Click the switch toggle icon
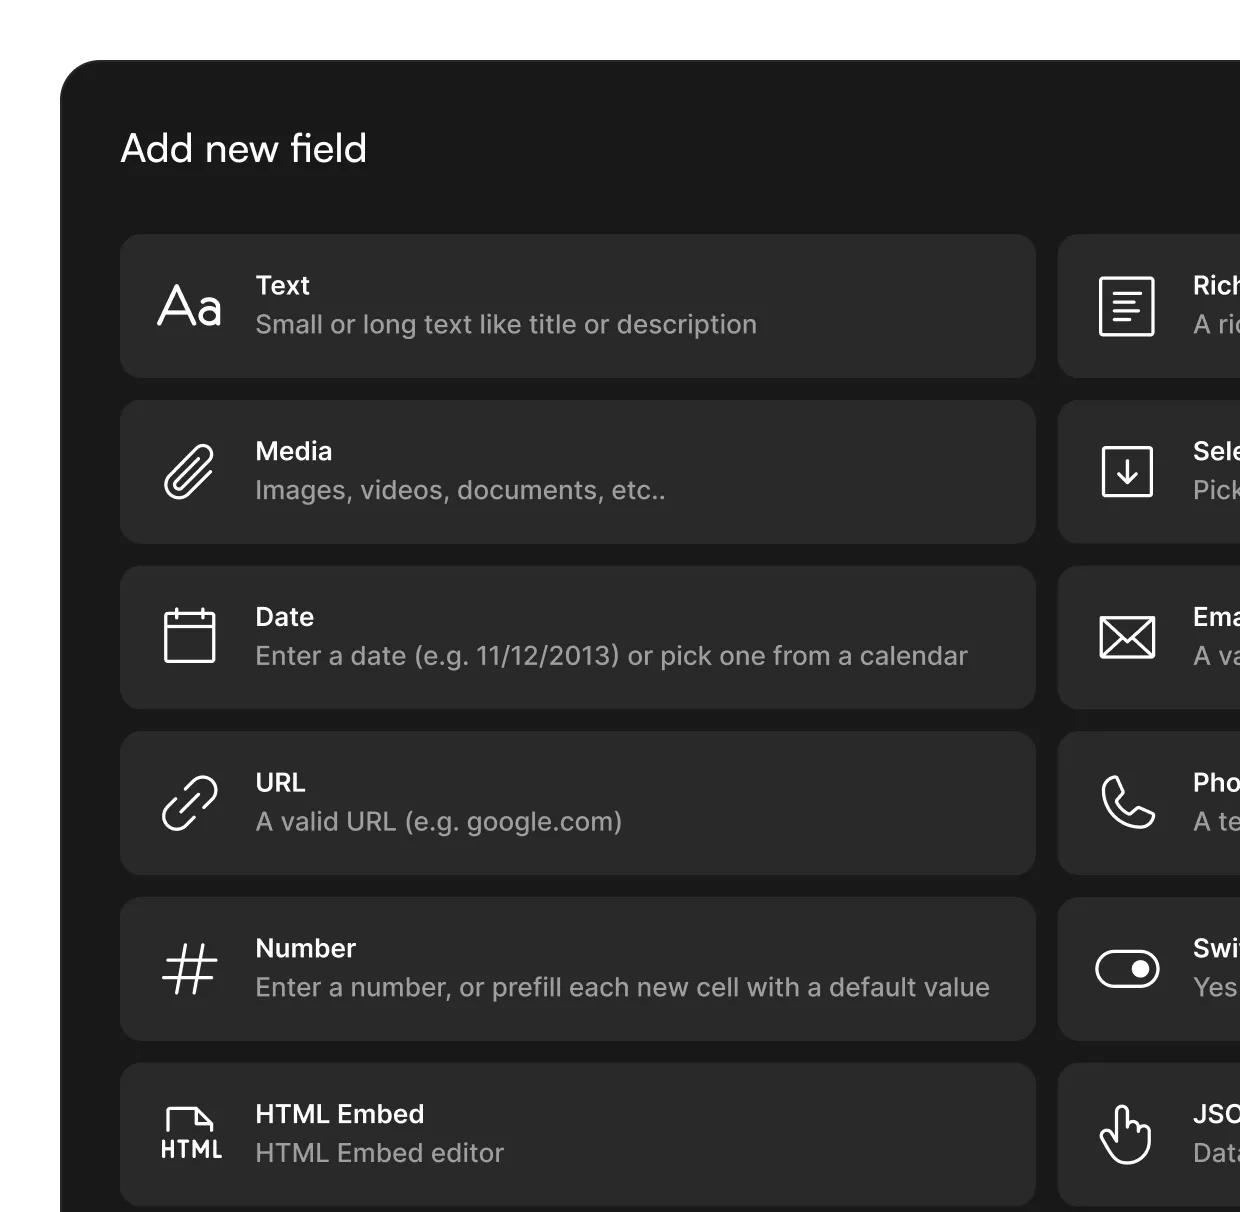Image resolution: width=1240 pixels, height=1212 pixels. click(1127, 968)
